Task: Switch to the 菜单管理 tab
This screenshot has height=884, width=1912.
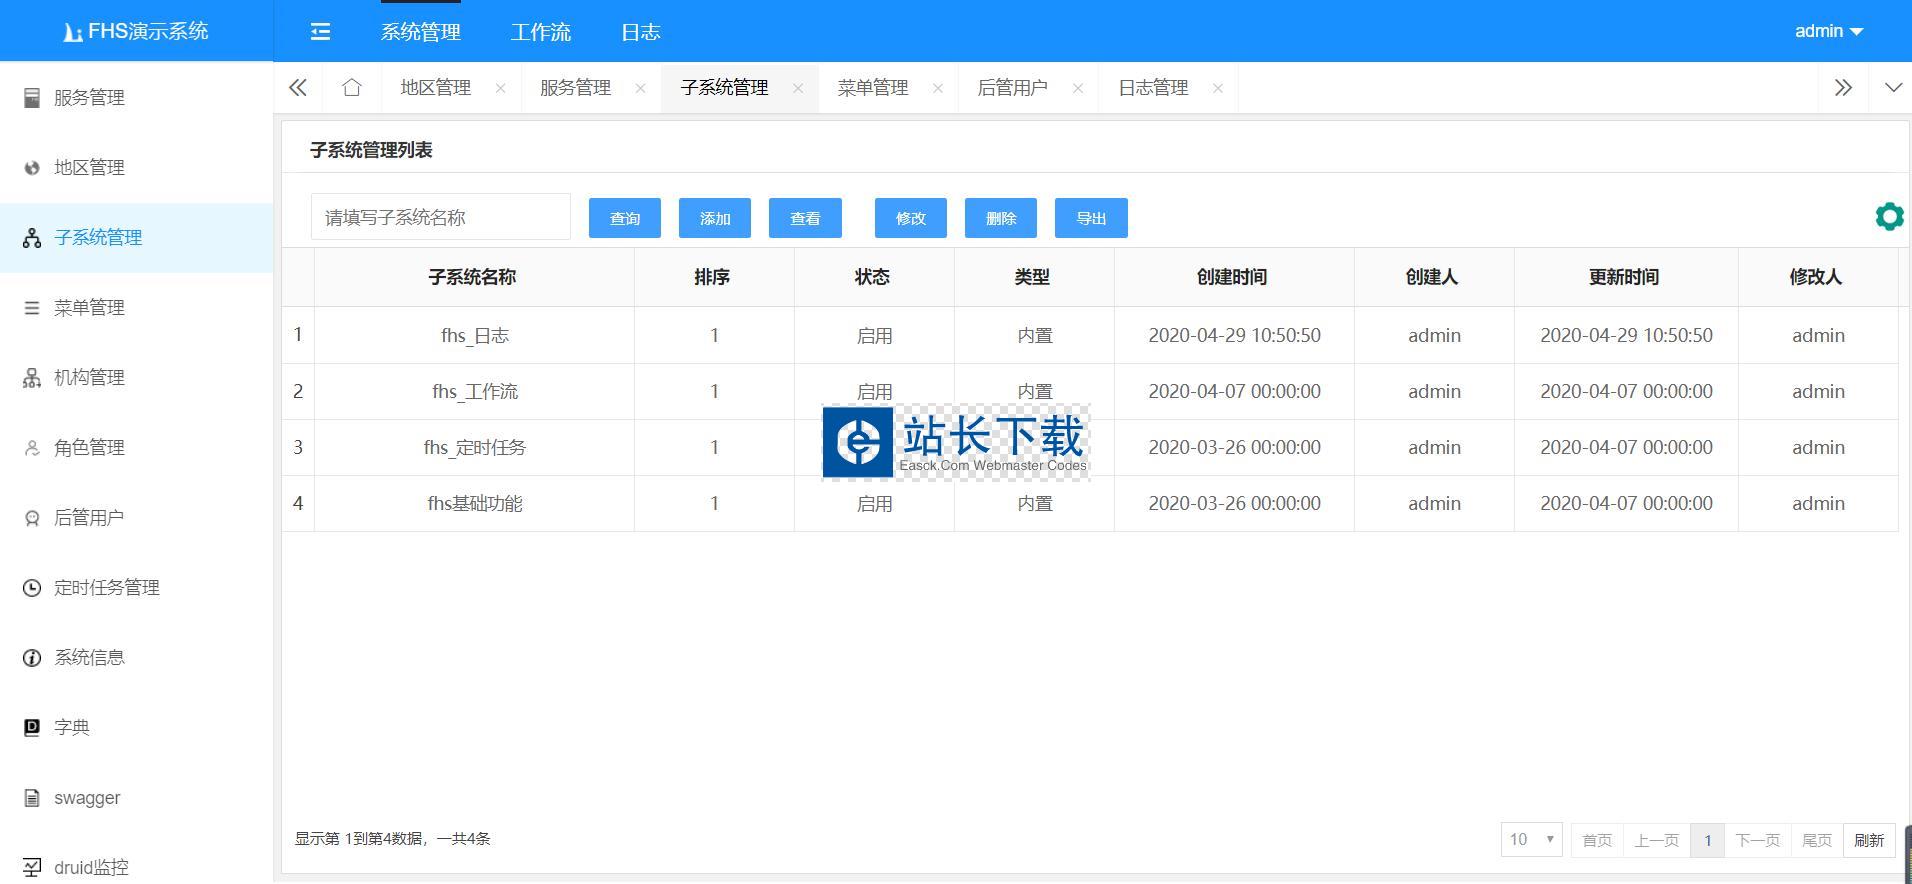Action: tap(872, 88)
